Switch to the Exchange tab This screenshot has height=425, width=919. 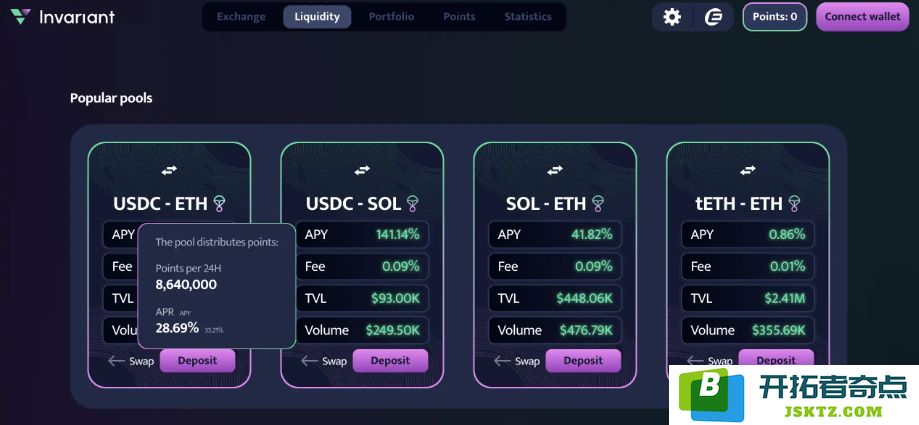tap(241, 16)
